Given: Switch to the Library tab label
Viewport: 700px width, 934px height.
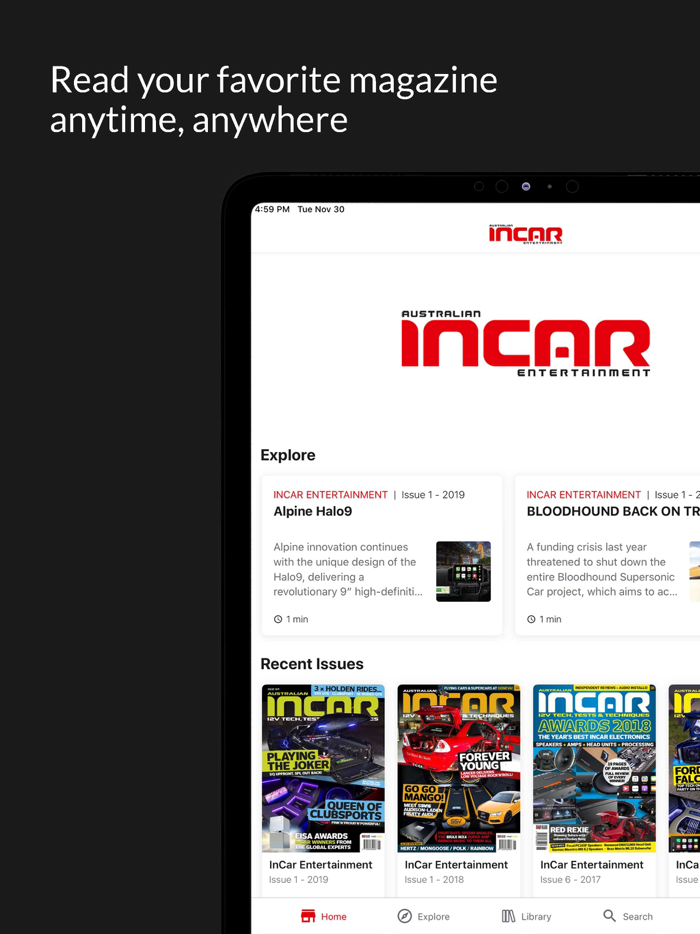Looking at the screenshot, I should coord(536,917).
